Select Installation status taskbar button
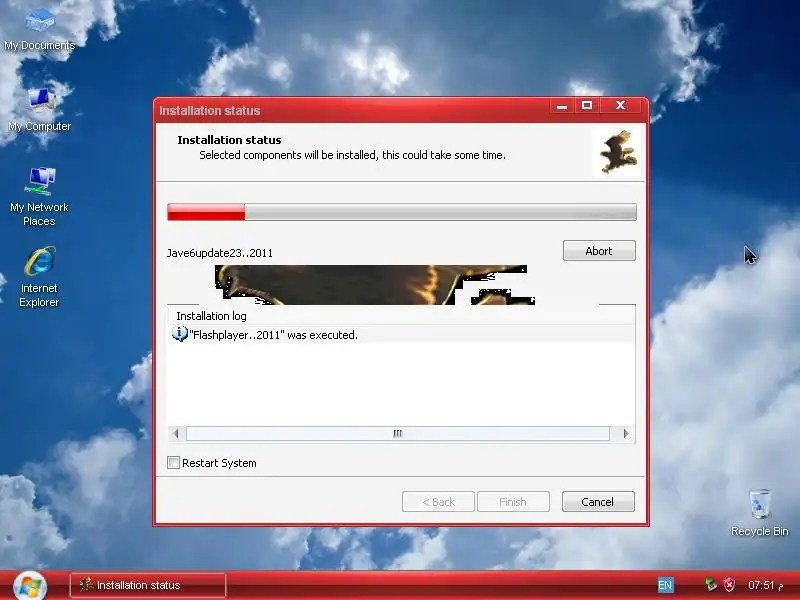 tap(147, 585)
